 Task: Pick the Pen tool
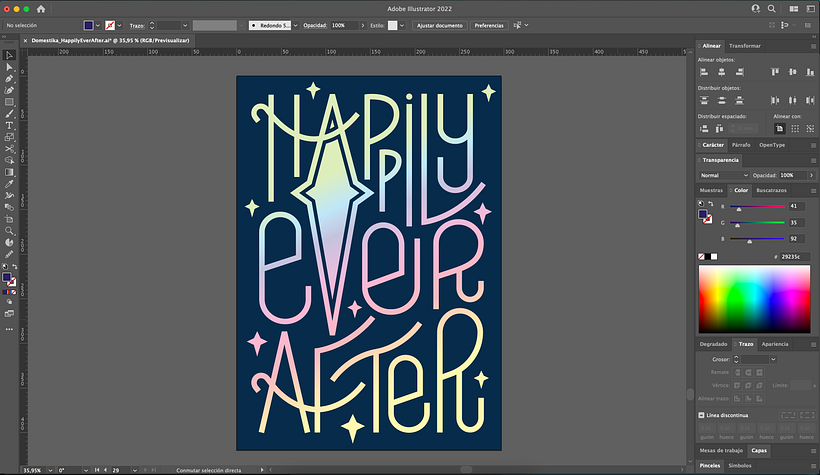pos(9,78)
